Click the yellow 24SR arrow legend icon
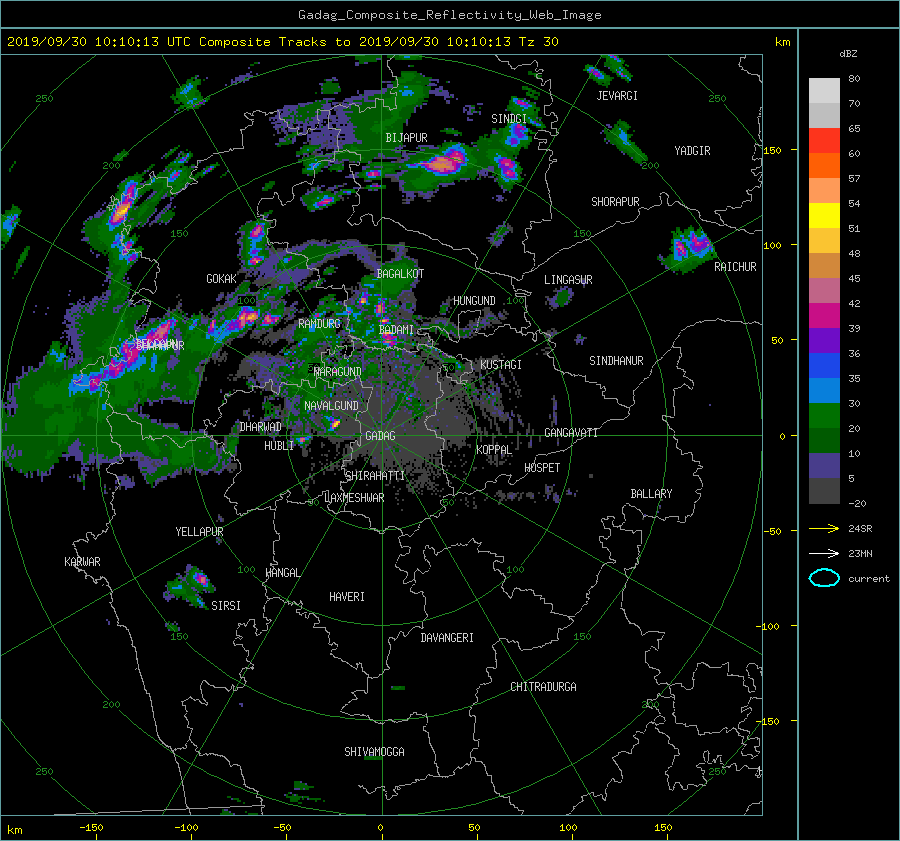Image resolution: width=900 pixels, height=841 pixels. tap(824, 528)
